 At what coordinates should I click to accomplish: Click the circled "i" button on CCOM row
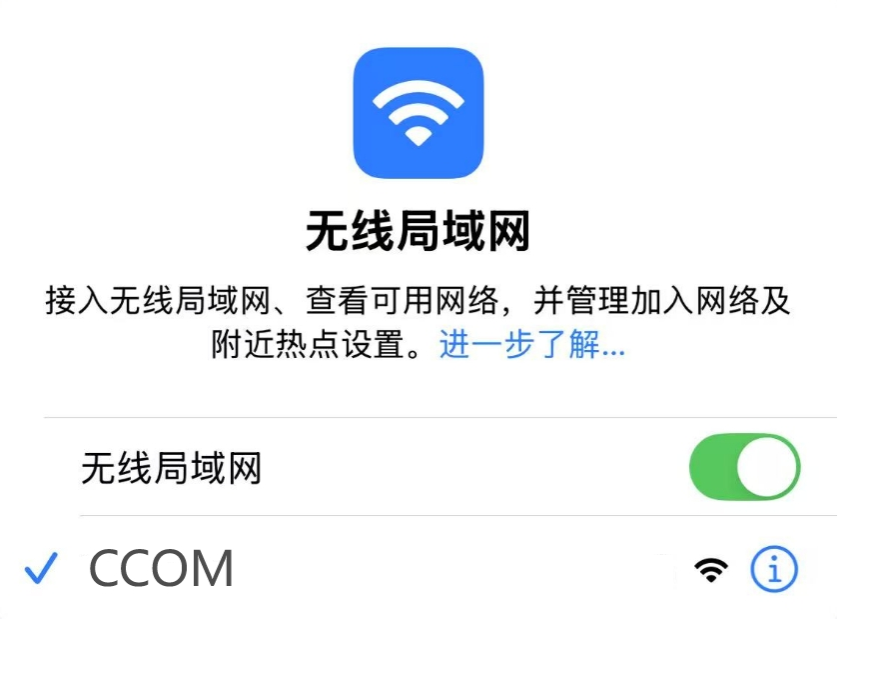point(774,569)
